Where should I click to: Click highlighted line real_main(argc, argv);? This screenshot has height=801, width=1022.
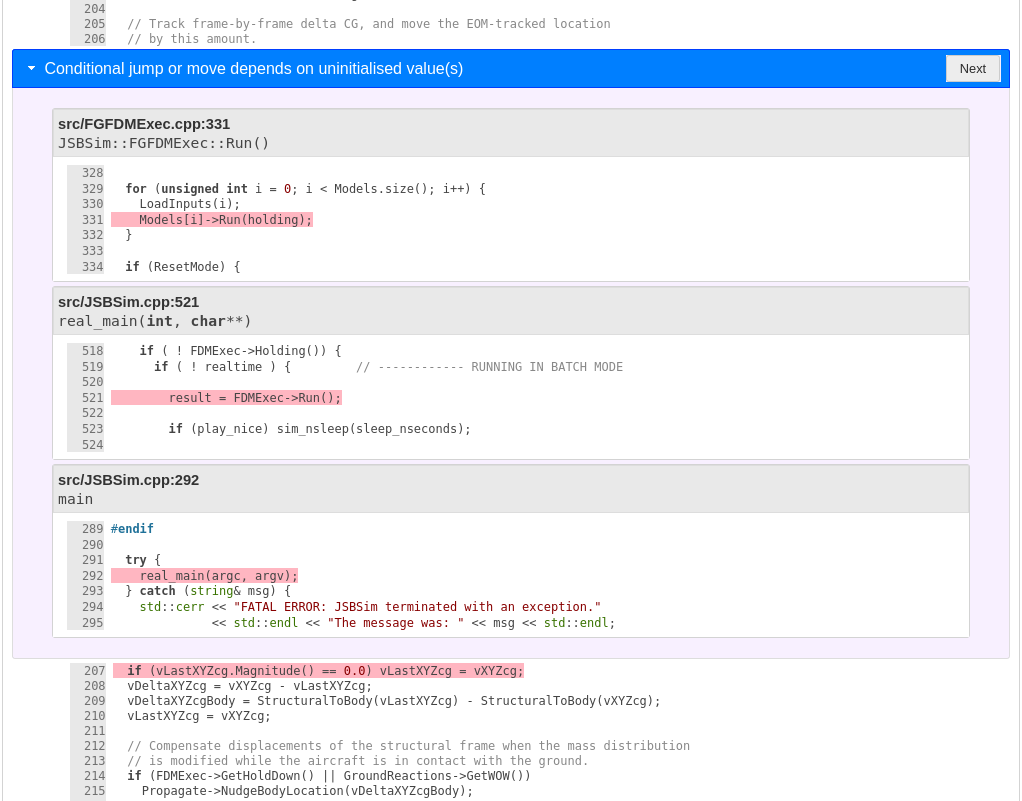pyautogui.click(x=205, y=575)
